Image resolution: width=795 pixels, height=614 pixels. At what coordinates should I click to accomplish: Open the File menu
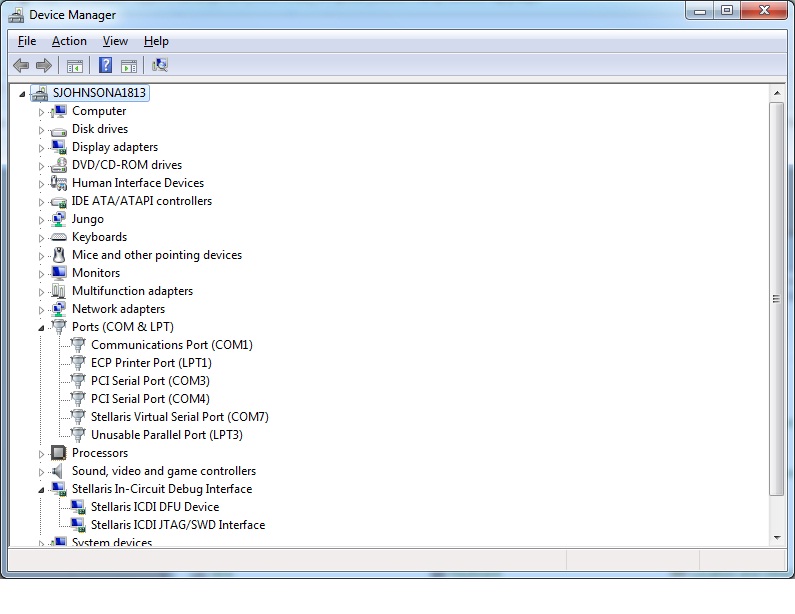(x=27, y=41)
